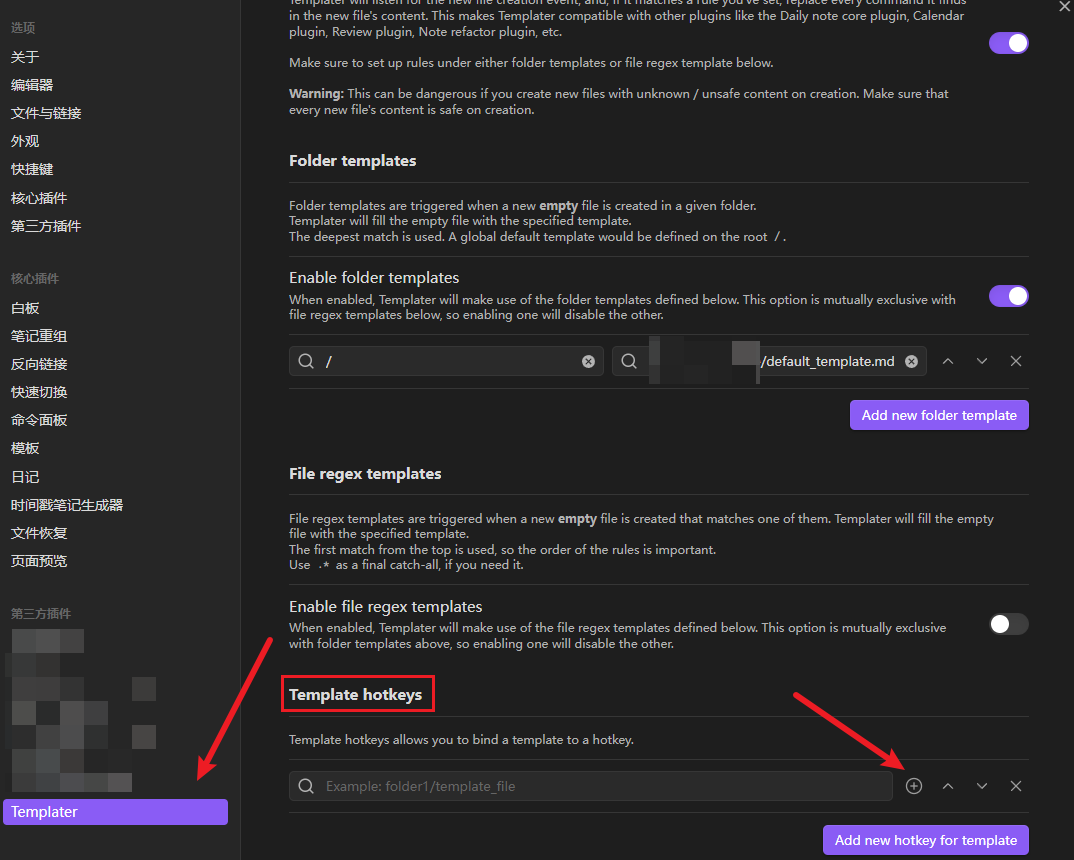Move the folder template row down
1074x860 pixels.
pos(982,361)
